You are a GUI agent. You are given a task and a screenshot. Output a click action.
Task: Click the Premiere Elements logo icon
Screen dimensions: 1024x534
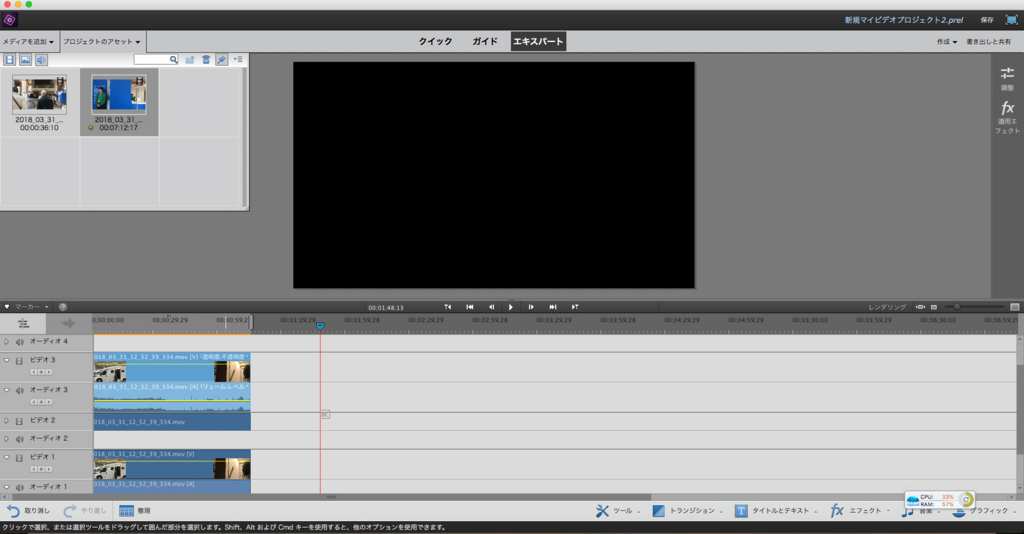9,20
